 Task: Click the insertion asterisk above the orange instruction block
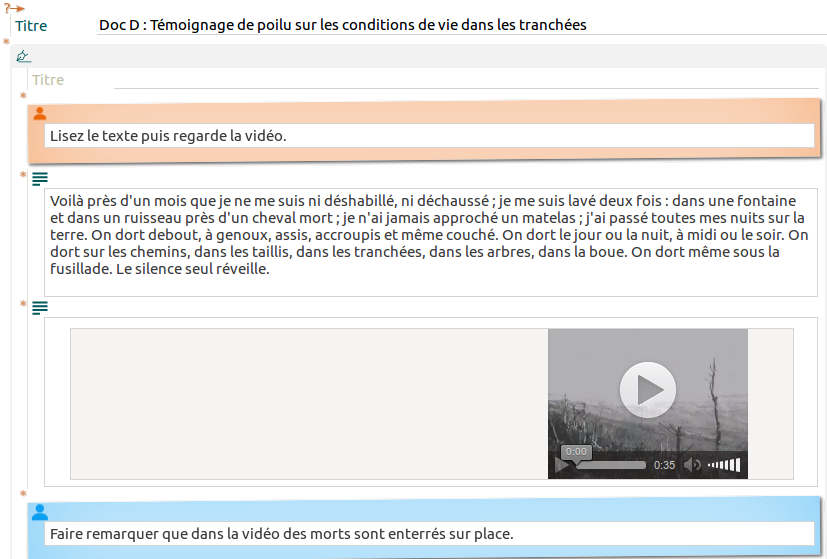point(23,96)
